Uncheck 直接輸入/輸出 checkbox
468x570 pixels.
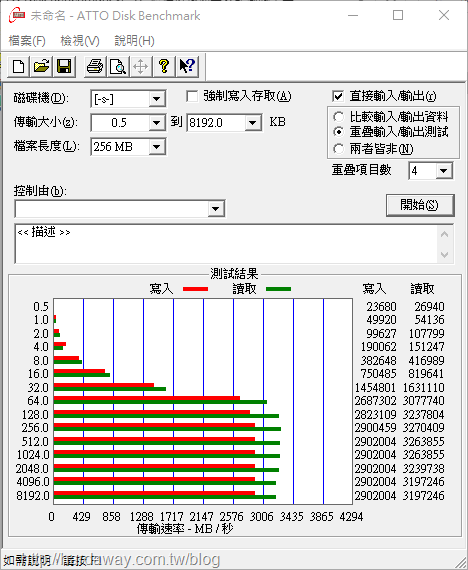tap(338, 96)
